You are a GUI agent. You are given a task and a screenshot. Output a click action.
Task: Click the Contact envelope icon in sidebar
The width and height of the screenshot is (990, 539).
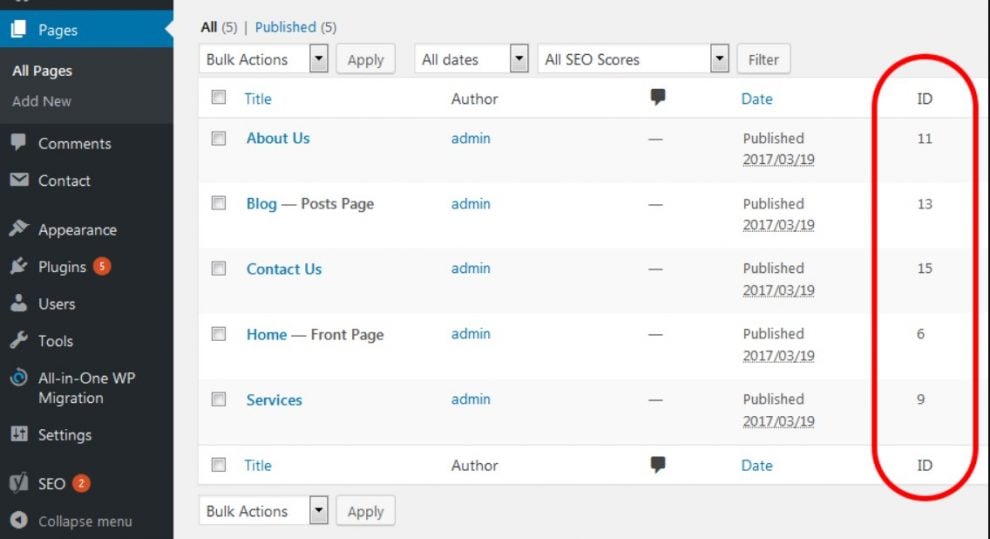click(x=18, y=181)
